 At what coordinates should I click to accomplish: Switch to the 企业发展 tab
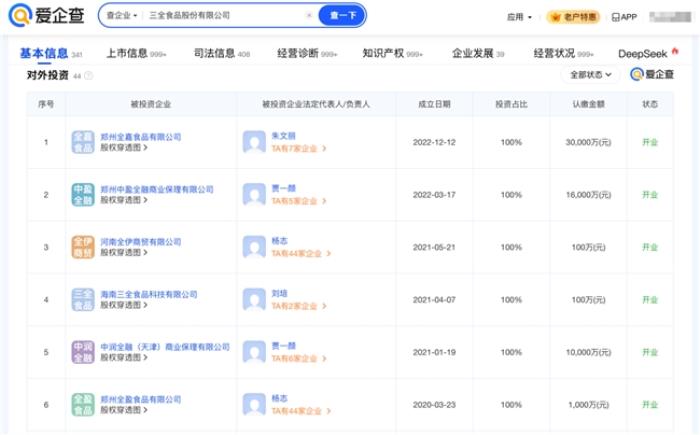coord(478,54)
